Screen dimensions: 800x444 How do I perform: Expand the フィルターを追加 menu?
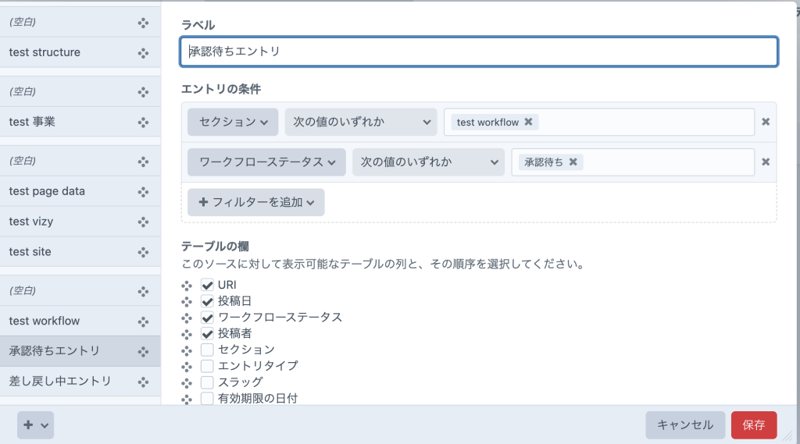point(256,202)
